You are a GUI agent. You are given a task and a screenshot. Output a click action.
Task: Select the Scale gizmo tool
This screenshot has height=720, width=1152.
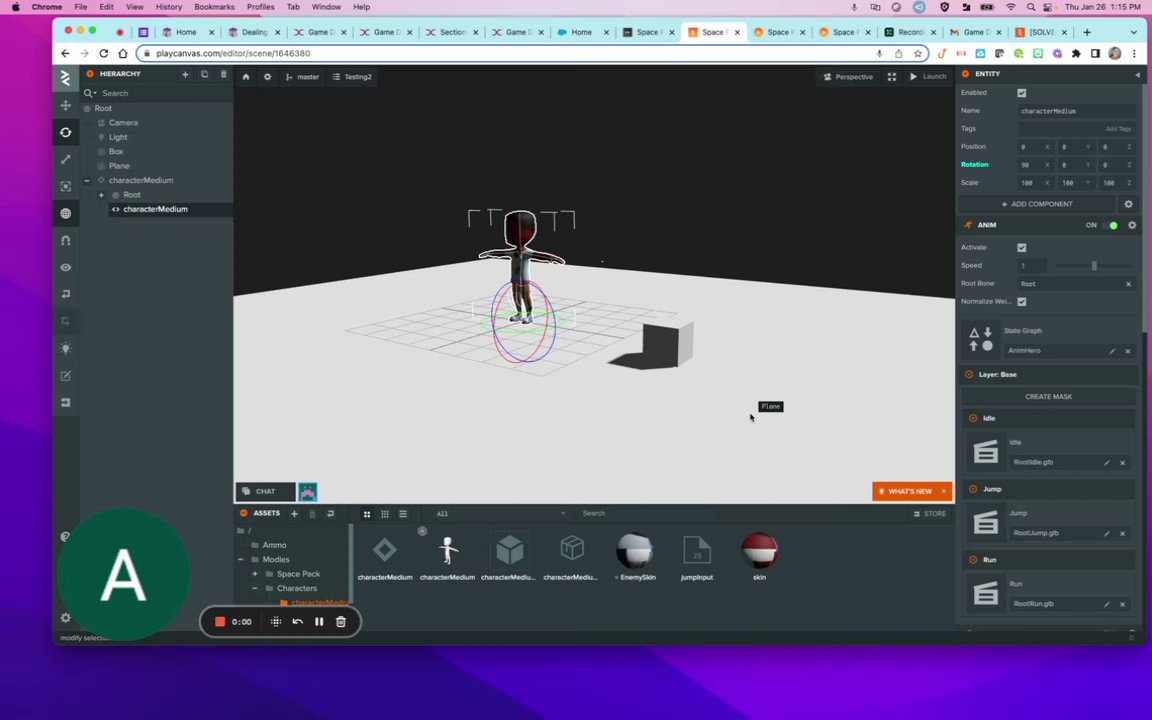[65, 159]
